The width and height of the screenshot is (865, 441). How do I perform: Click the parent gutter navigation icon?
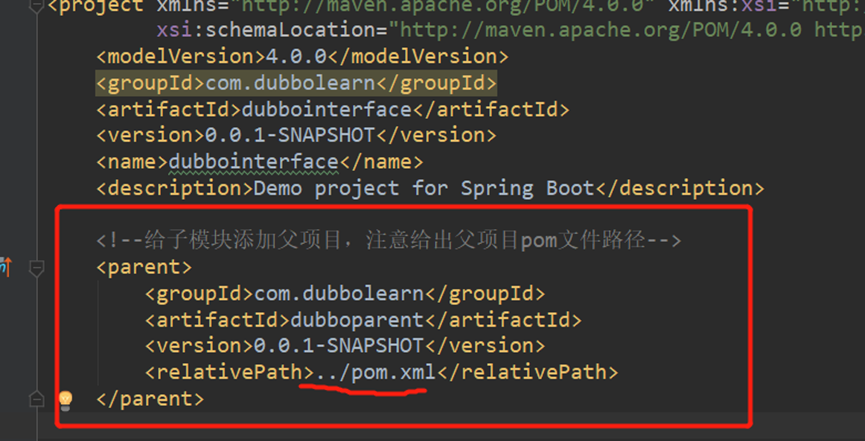(6, 267)
